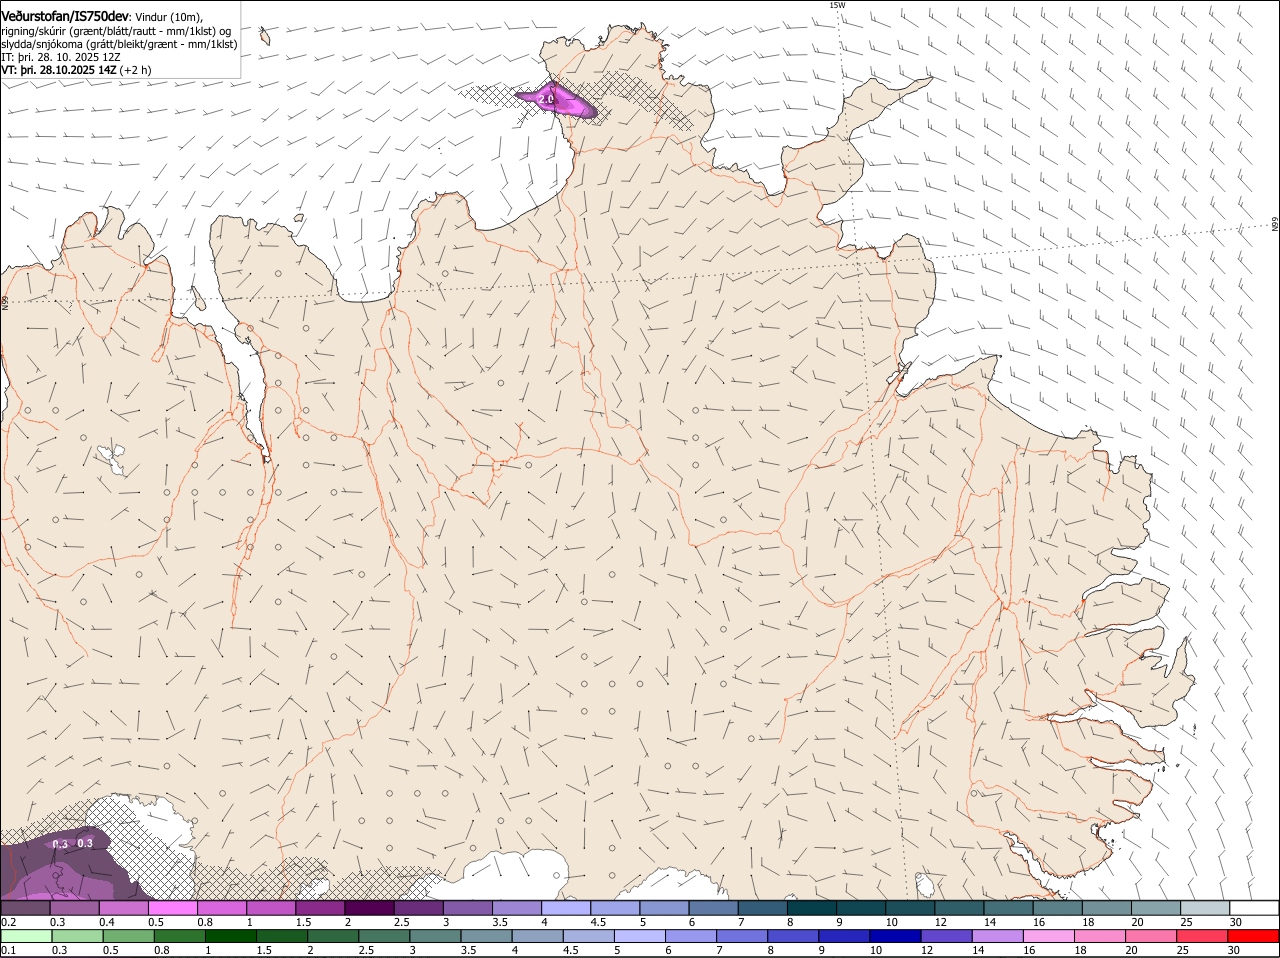
Task: Click the '(+2 h)' forecast offset text
Action: (136, 70)
